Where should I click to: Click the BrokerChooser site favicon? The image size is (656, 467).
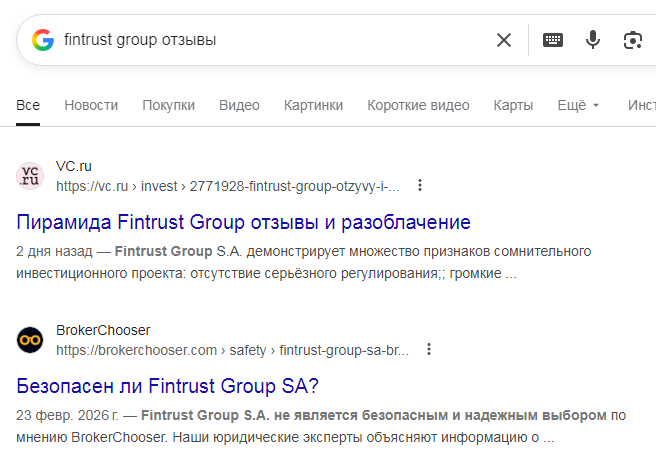pos(30,340)
